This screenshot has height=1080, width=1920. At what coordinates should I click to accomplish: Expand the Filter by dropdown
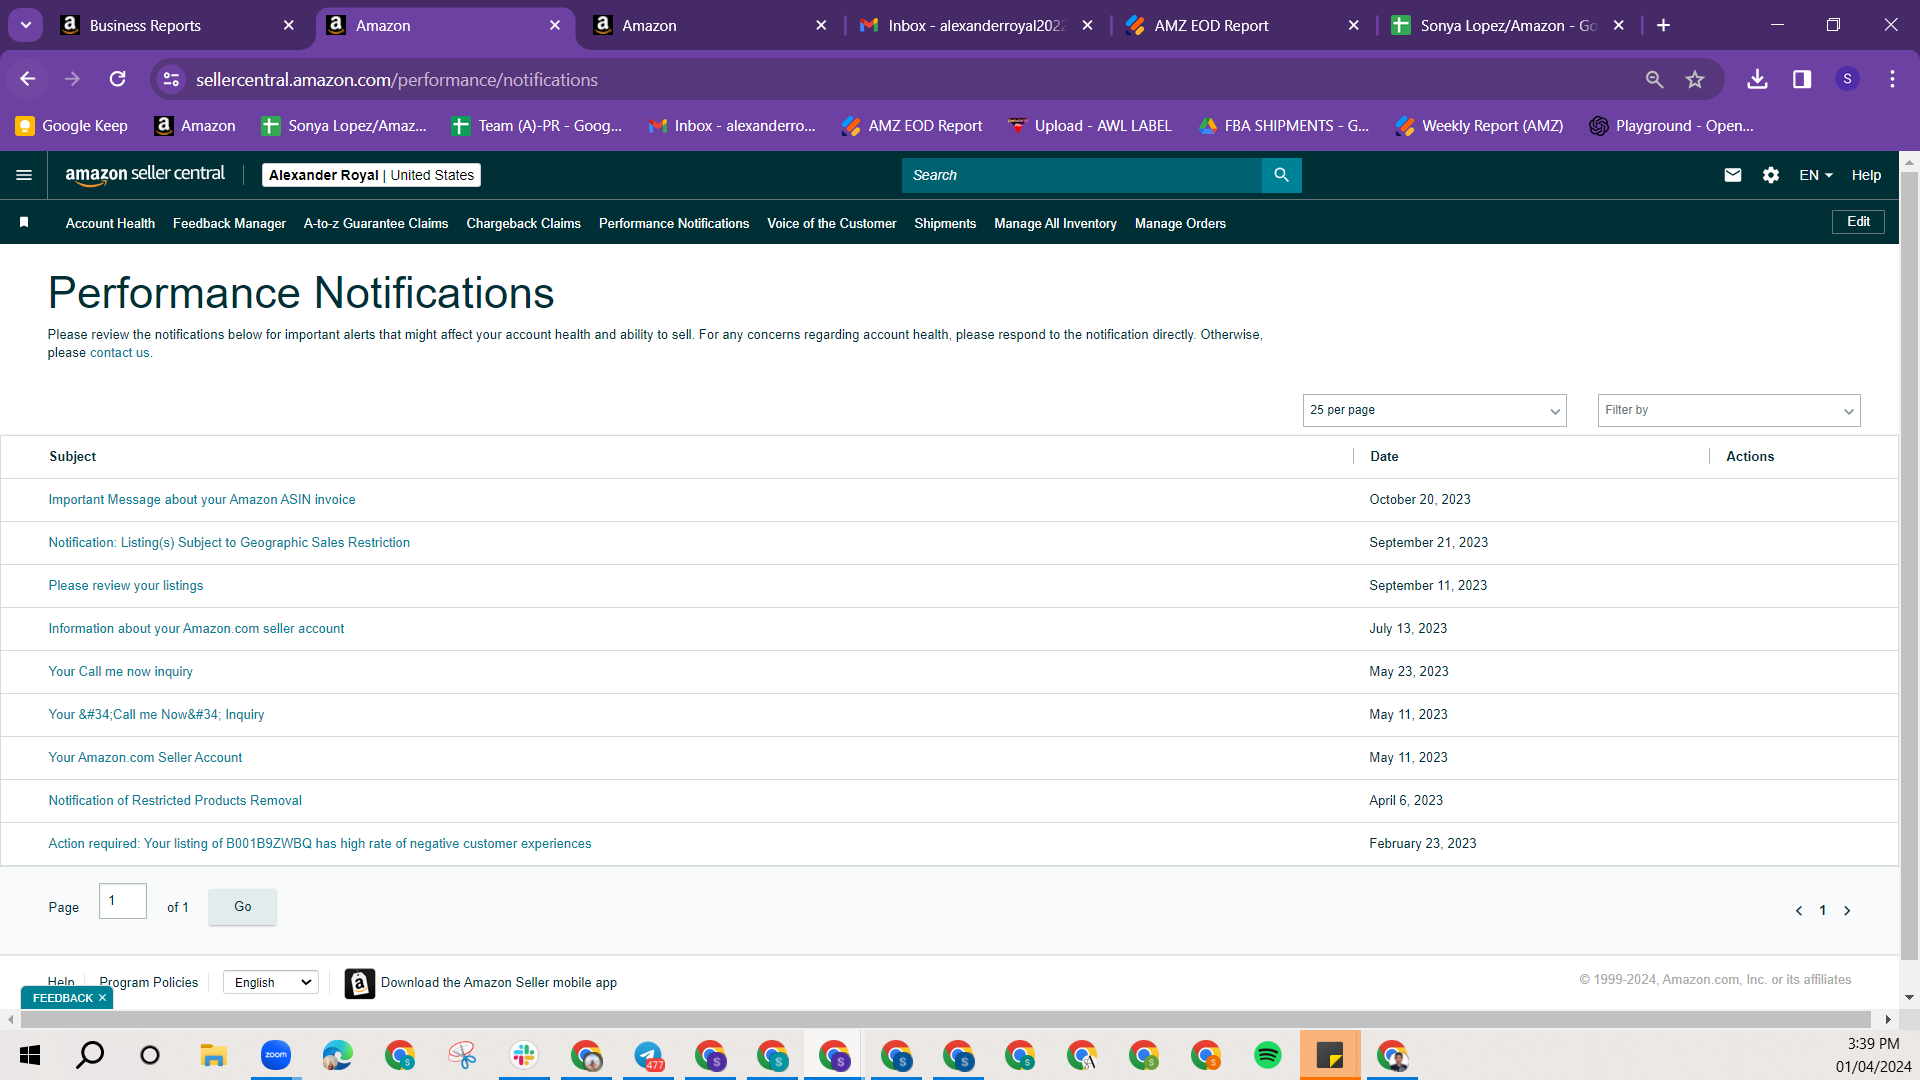coord(1729,410)
